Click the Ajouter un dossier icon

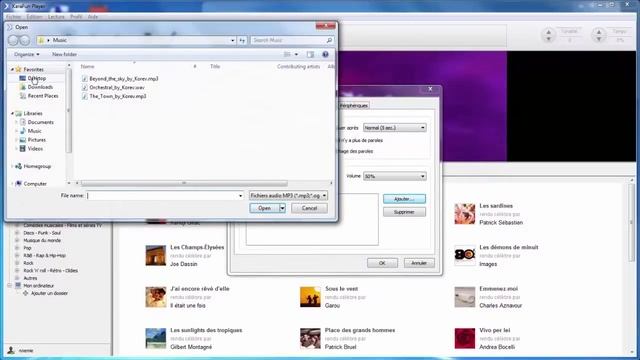pyautogui.click(x=25, y=293)
